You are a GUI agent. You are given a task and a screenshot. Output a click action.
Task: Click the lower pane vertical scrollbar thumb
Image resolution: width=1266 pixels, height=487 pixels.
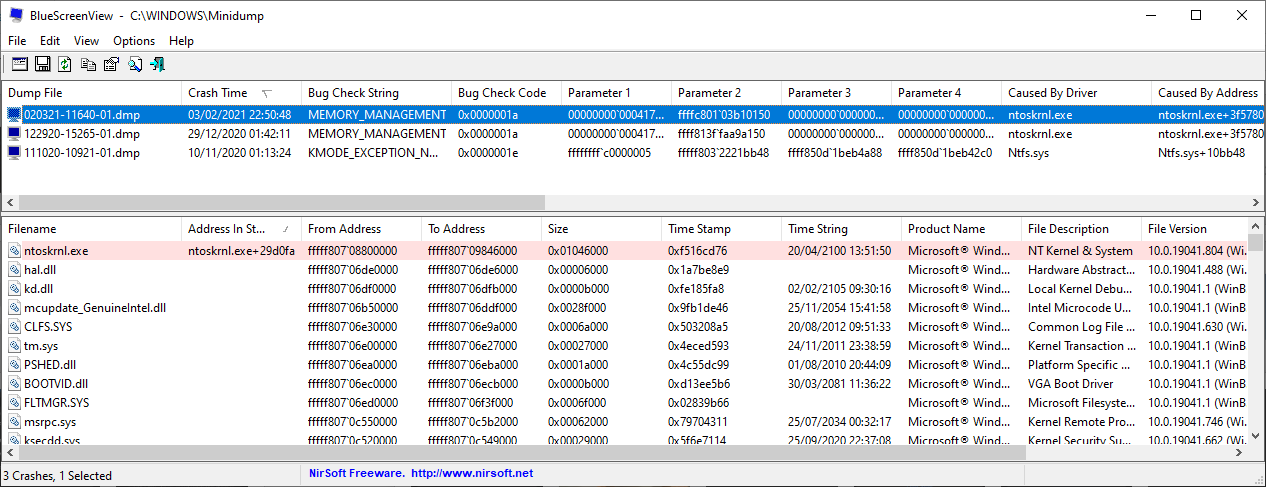[1256, 243]
